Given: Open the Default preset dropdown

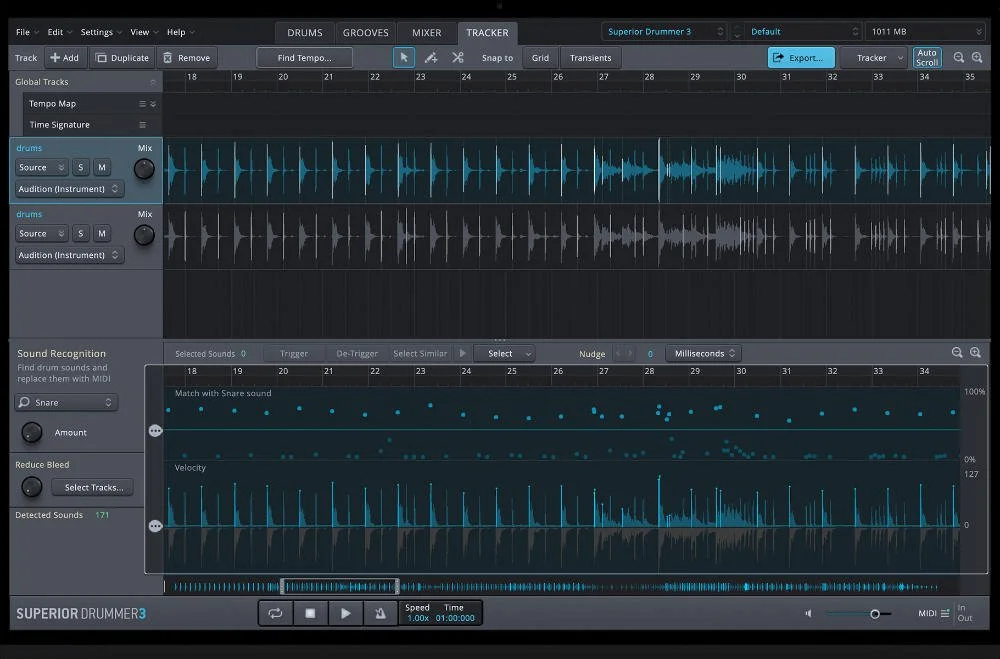Looking at the screenshot, I should click(804, 31).
